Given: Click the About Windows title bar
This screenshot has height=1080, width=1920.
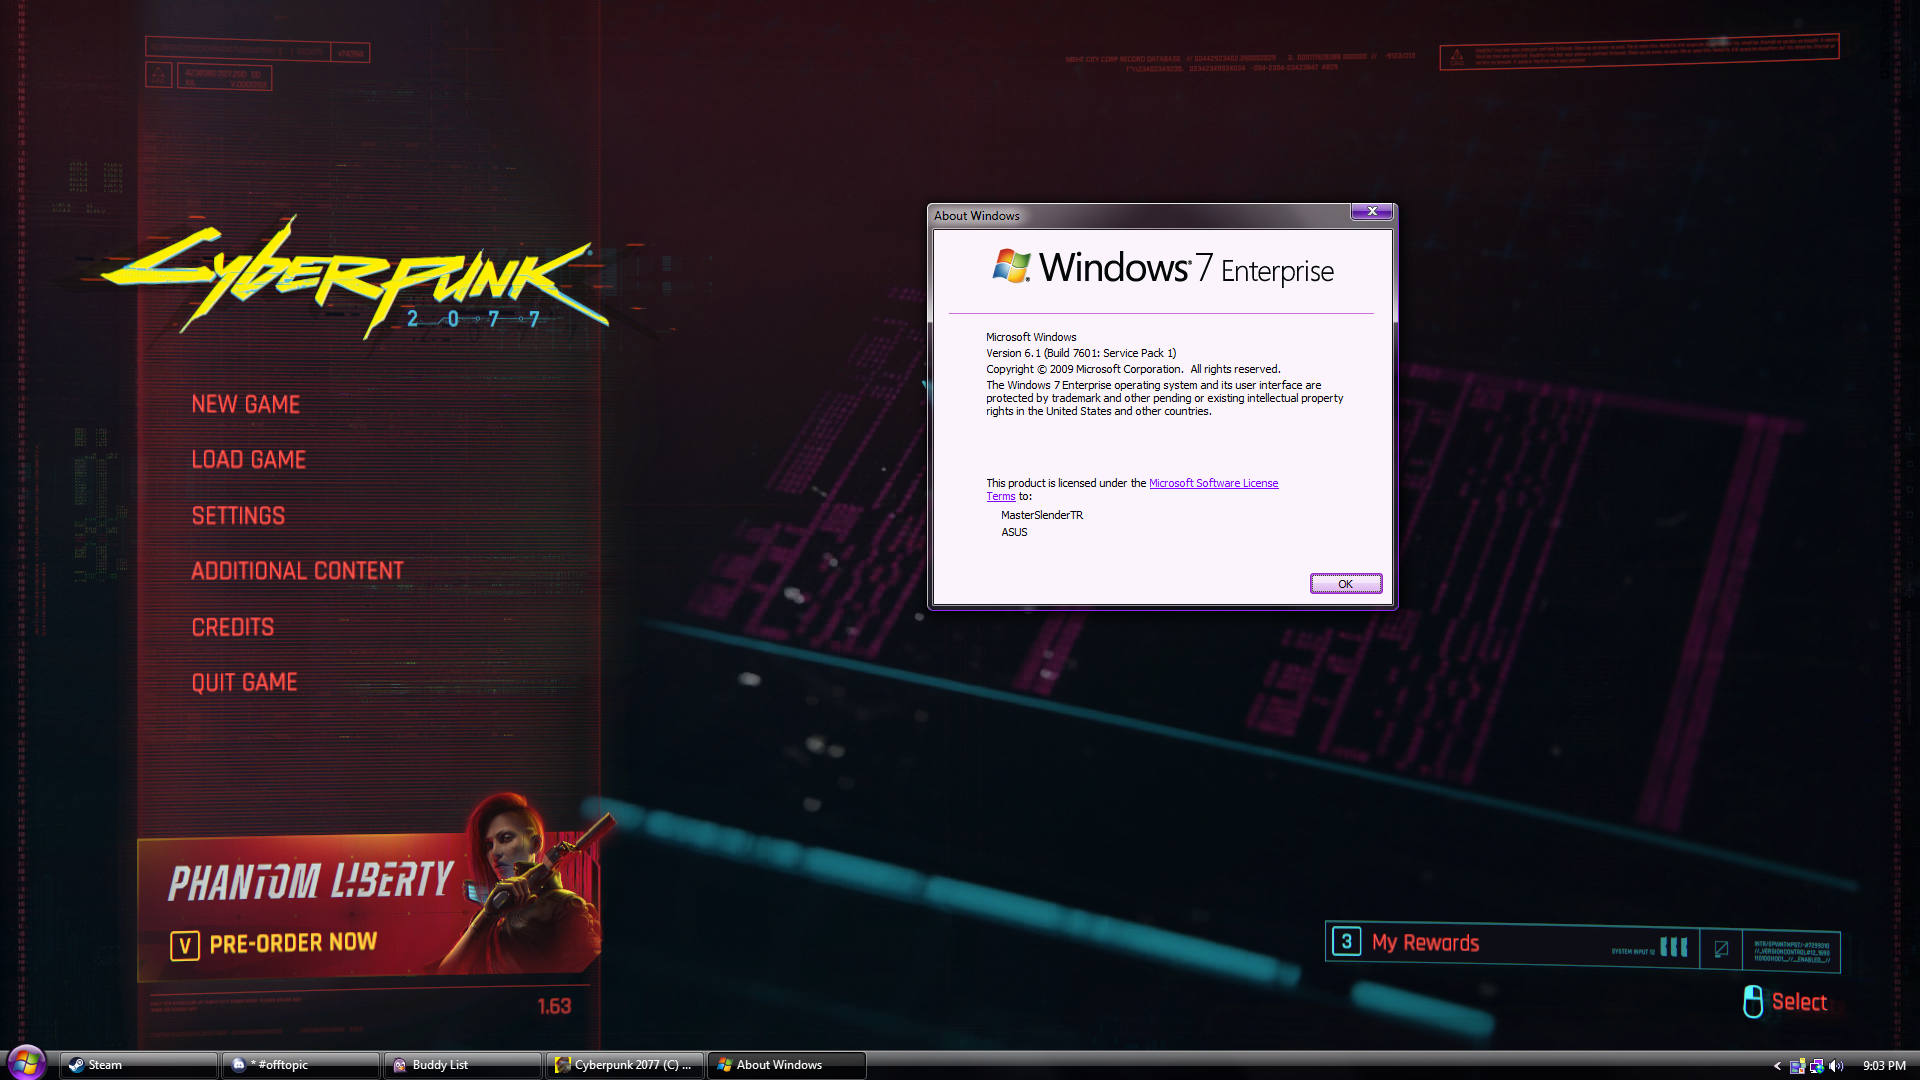Looking at the screenshot, I should (x=1140, y=216).
